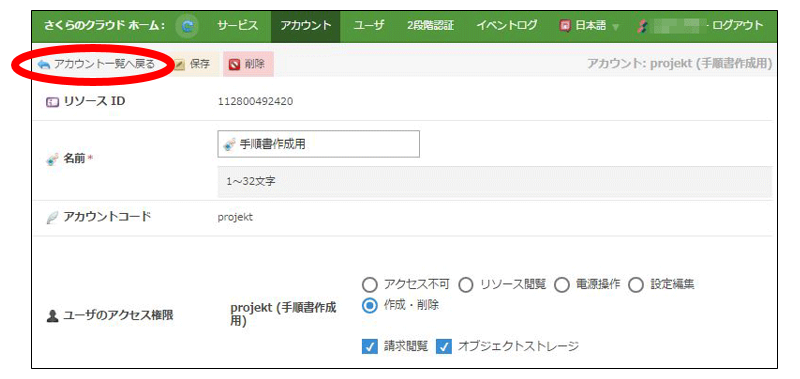
Task: Click the 名前 text field containing 手順書作成用
Action: click(x=318, y=144)
